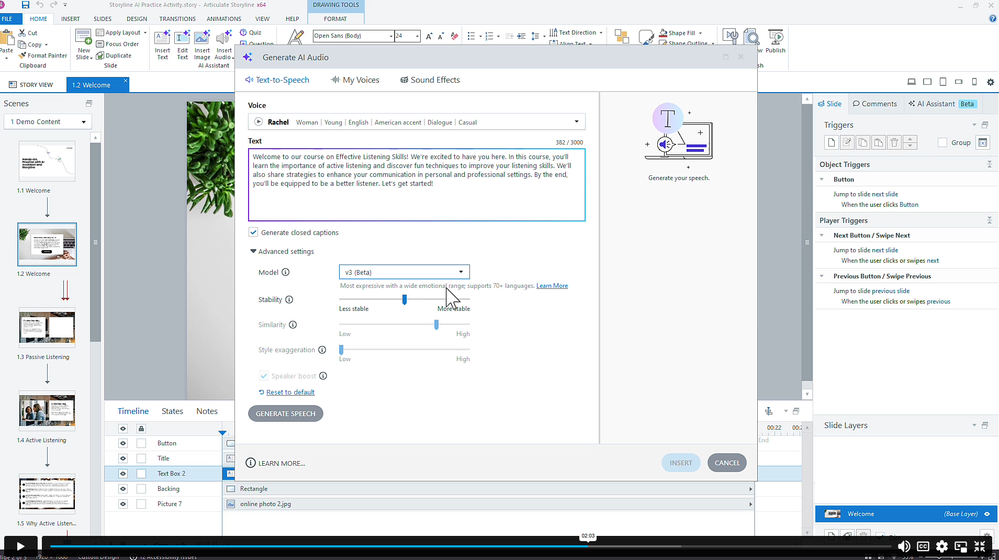Click the delete trigger trash icon
999x560 pixels.
(894, 143)
